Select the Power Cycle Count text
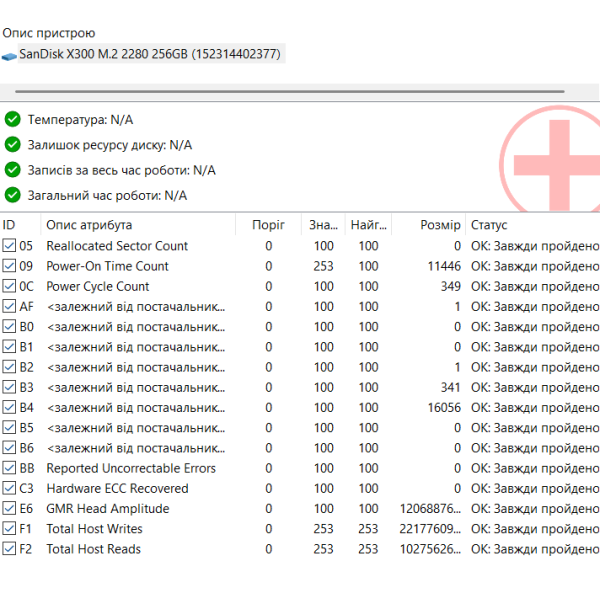The width and height of the screenshot is (600, 600). click(98, 286)
